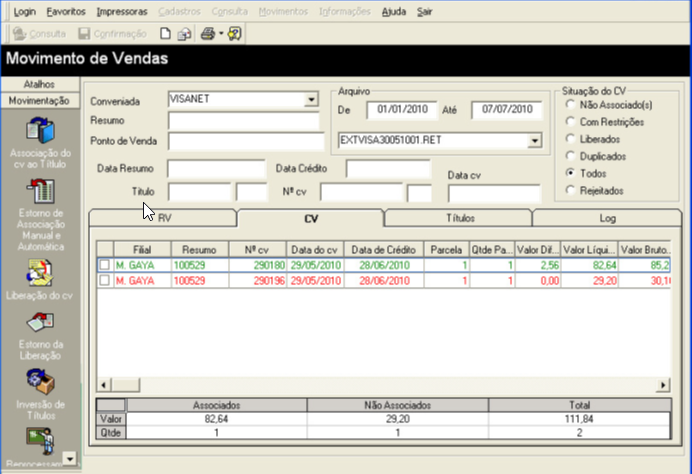This screenshot has height=474, width=692.
Task: Open the Conveniada VISANET dropdown
Action: pyautogui.click(x=311, y=99)
